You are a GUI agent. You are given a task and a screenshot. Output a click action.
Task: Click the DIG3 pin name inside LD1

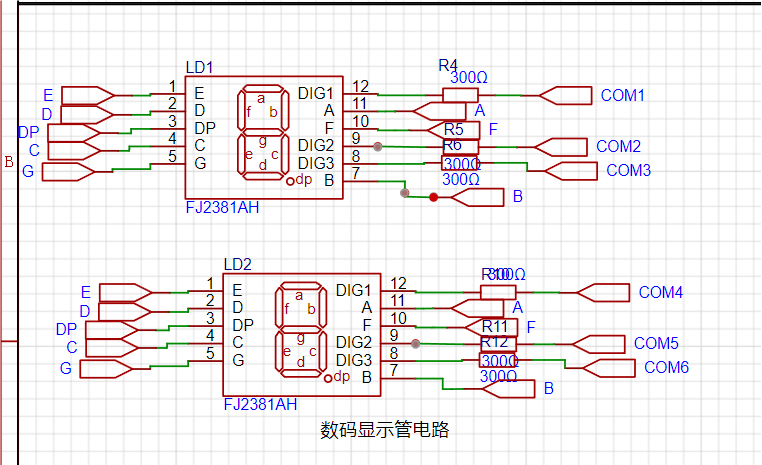(315, 163)
